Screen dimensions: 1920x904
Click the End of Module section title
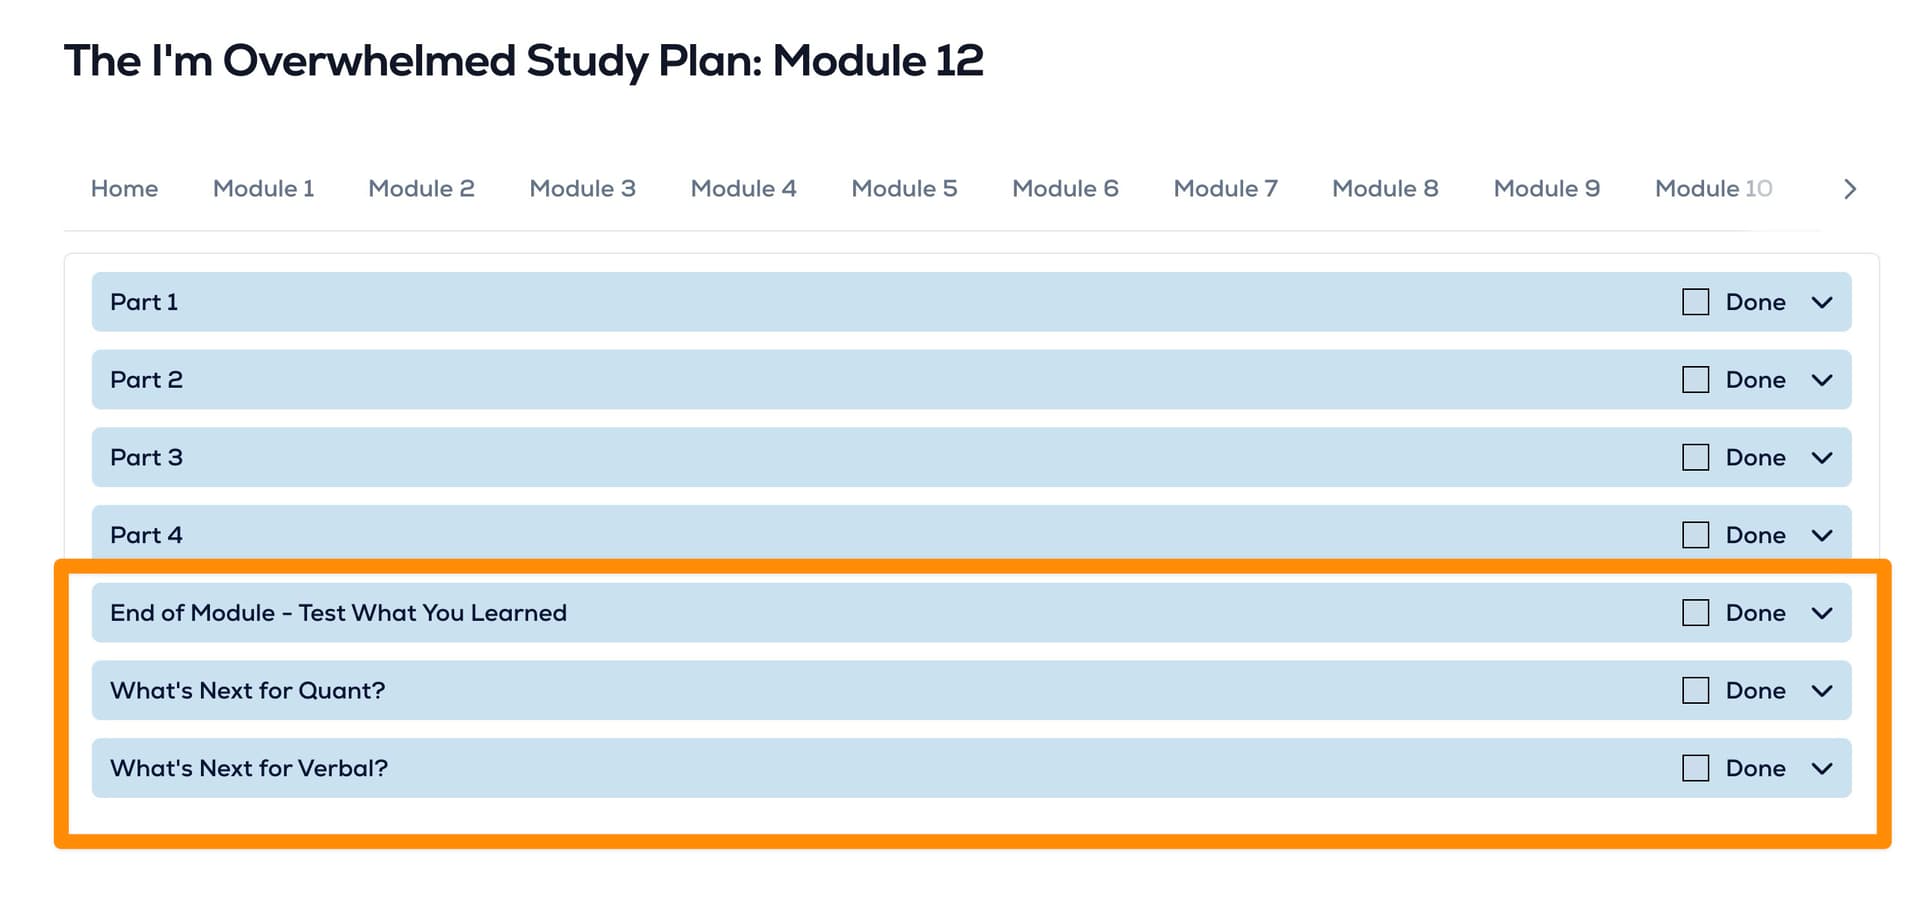tap(338, 612)
